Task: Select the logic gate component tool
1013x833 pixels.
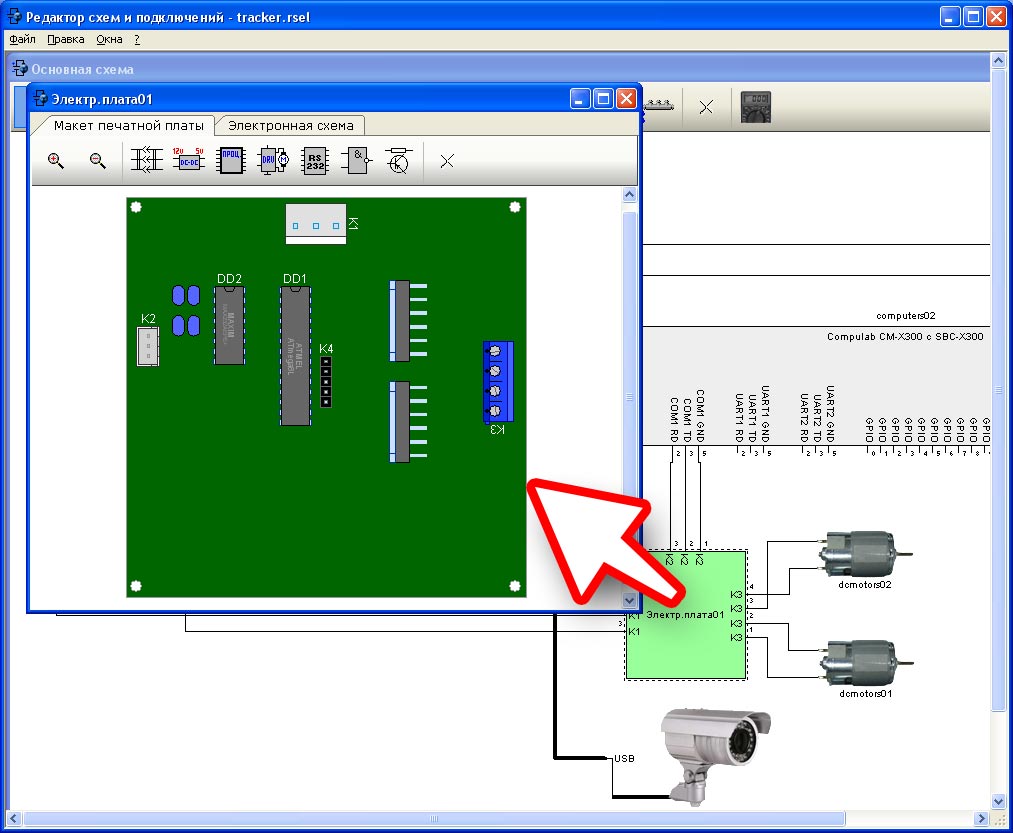Action: (357, 160)
